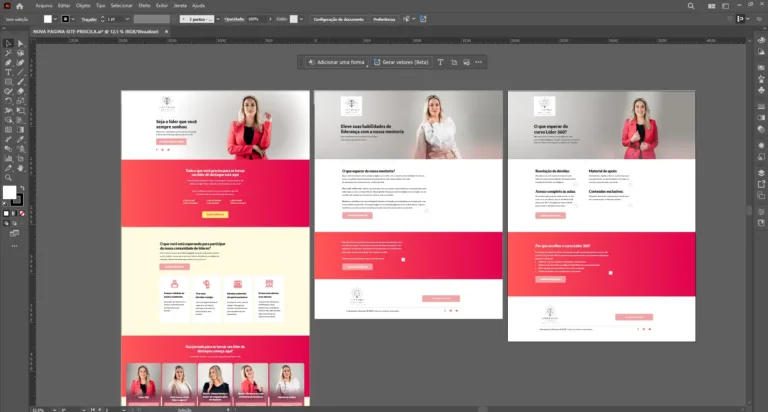Open the align-to dropdown in control bar
Image resolution: width=768 pixels, height=412 pixels.
(748, 19)
